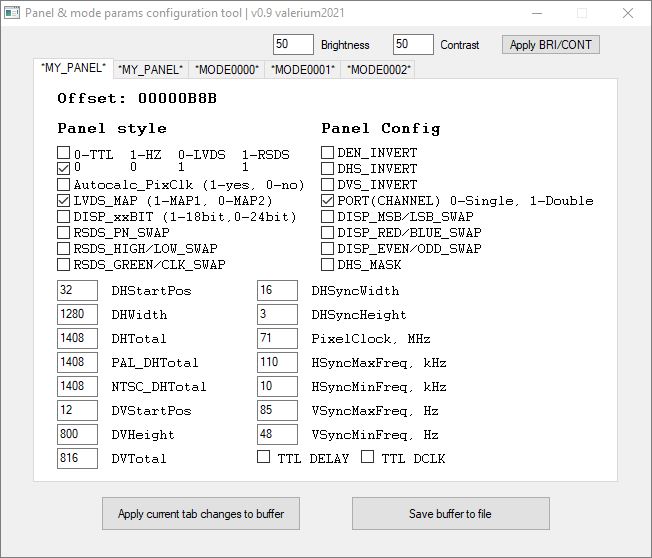
Task: Open the *MODE0001* tab
Action: coord(303,70)
